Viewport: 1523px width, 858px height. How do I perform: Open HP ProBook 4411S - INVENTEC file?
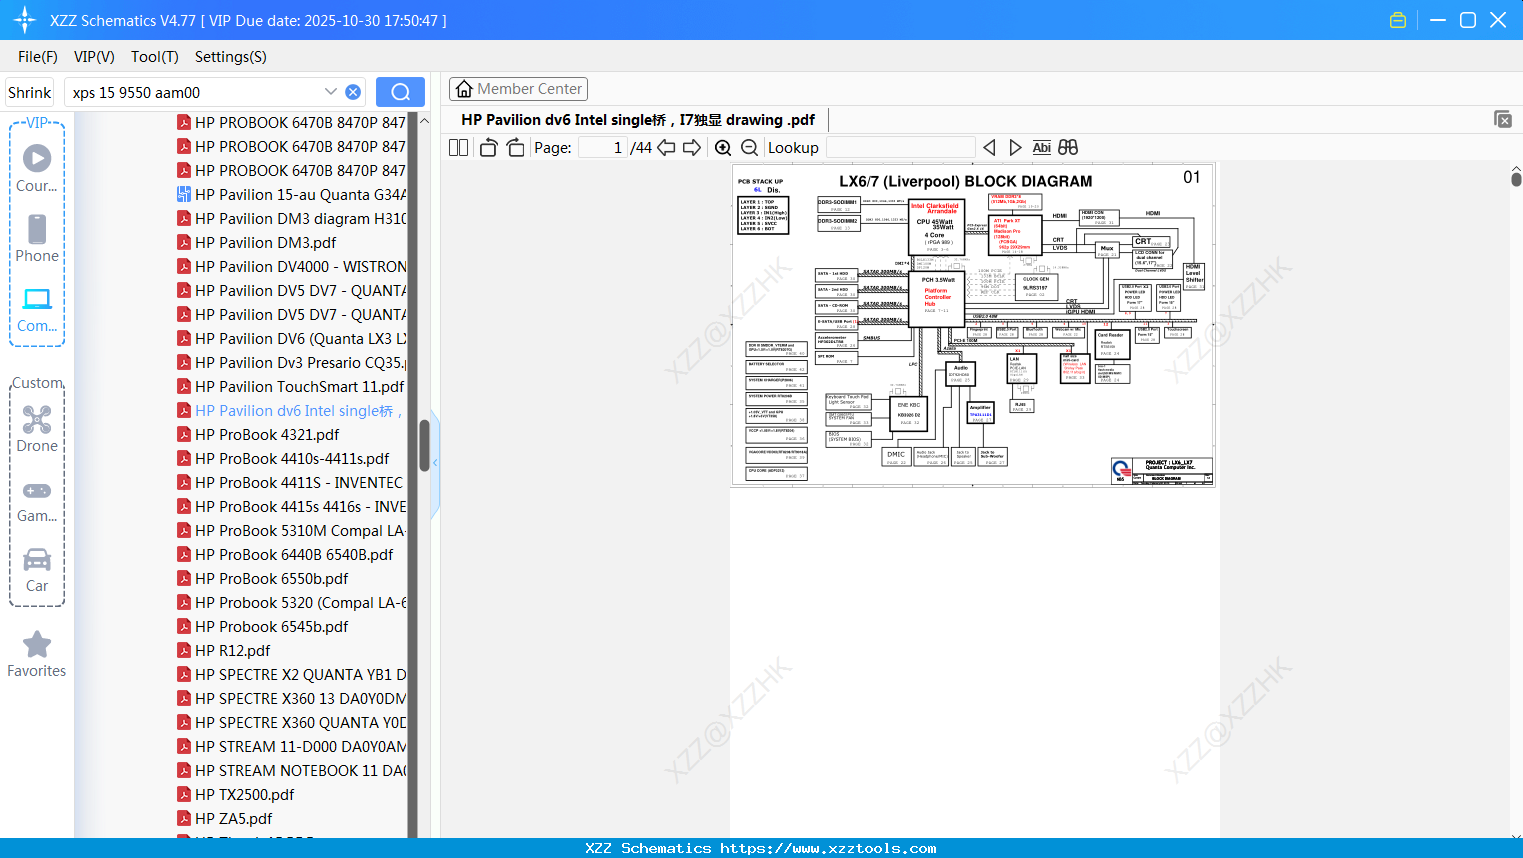pos(290,483)
